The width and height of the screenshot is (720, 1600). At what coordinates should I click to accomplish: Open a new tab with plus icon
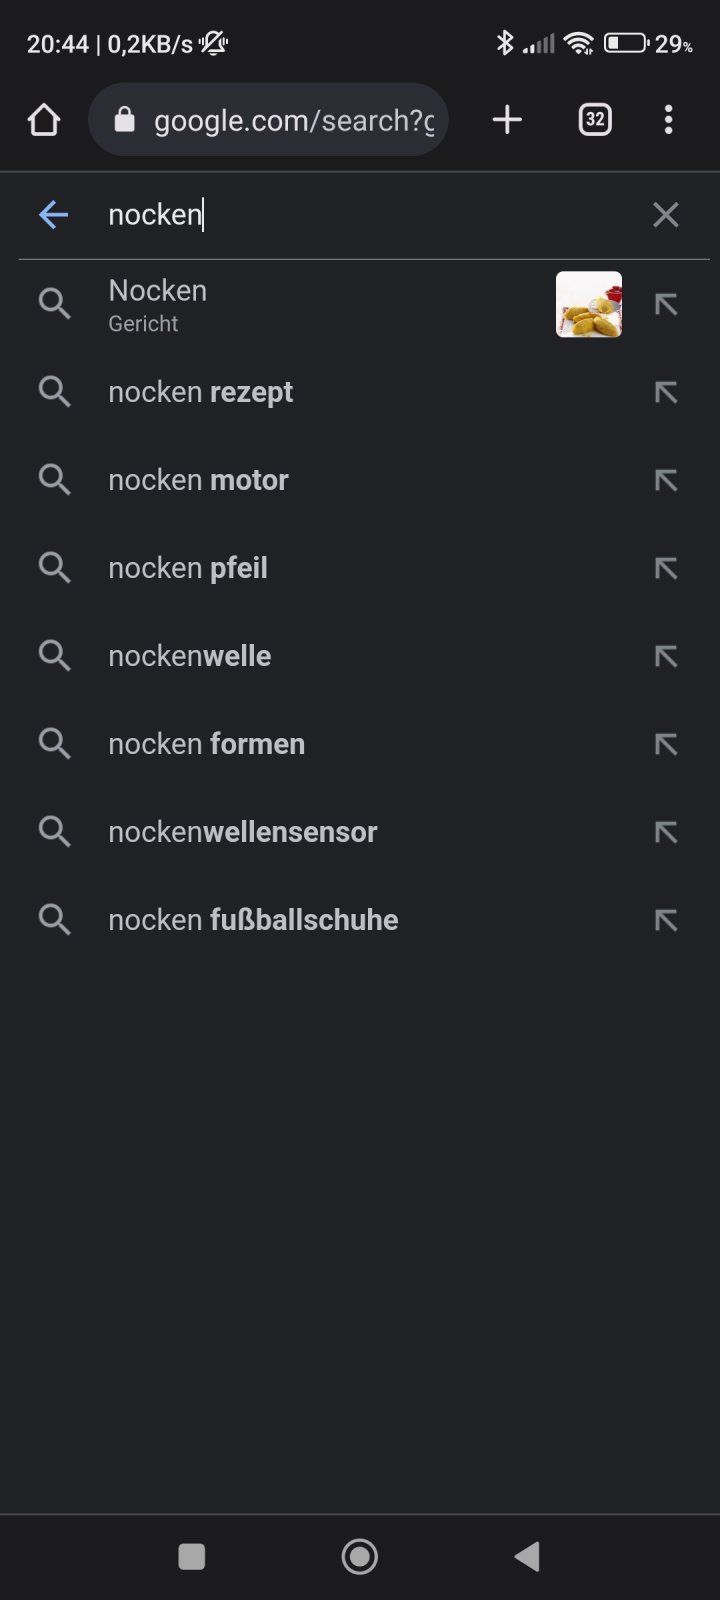[507, 120]
